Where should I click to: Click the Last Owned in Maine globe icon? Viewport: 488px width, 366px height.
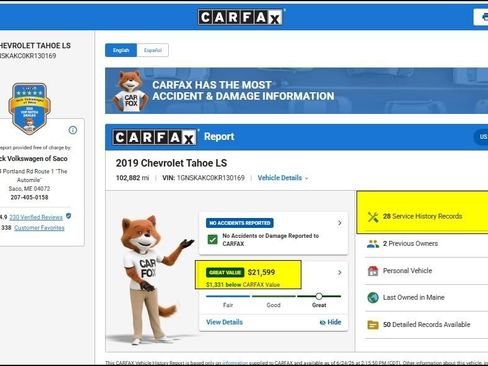[x=373, y=297]
